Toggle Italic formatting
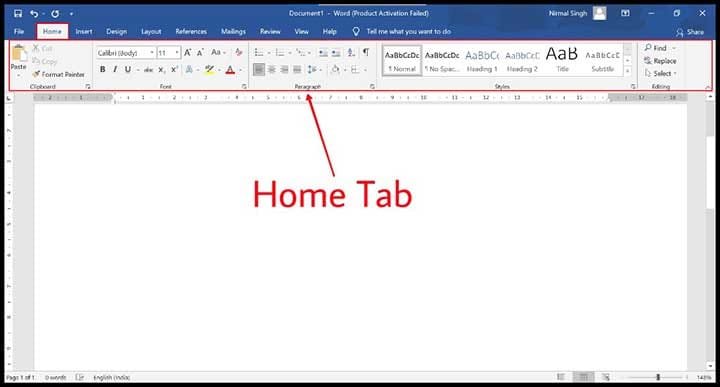This screenshot has width=720, height=387. (115, 69)
